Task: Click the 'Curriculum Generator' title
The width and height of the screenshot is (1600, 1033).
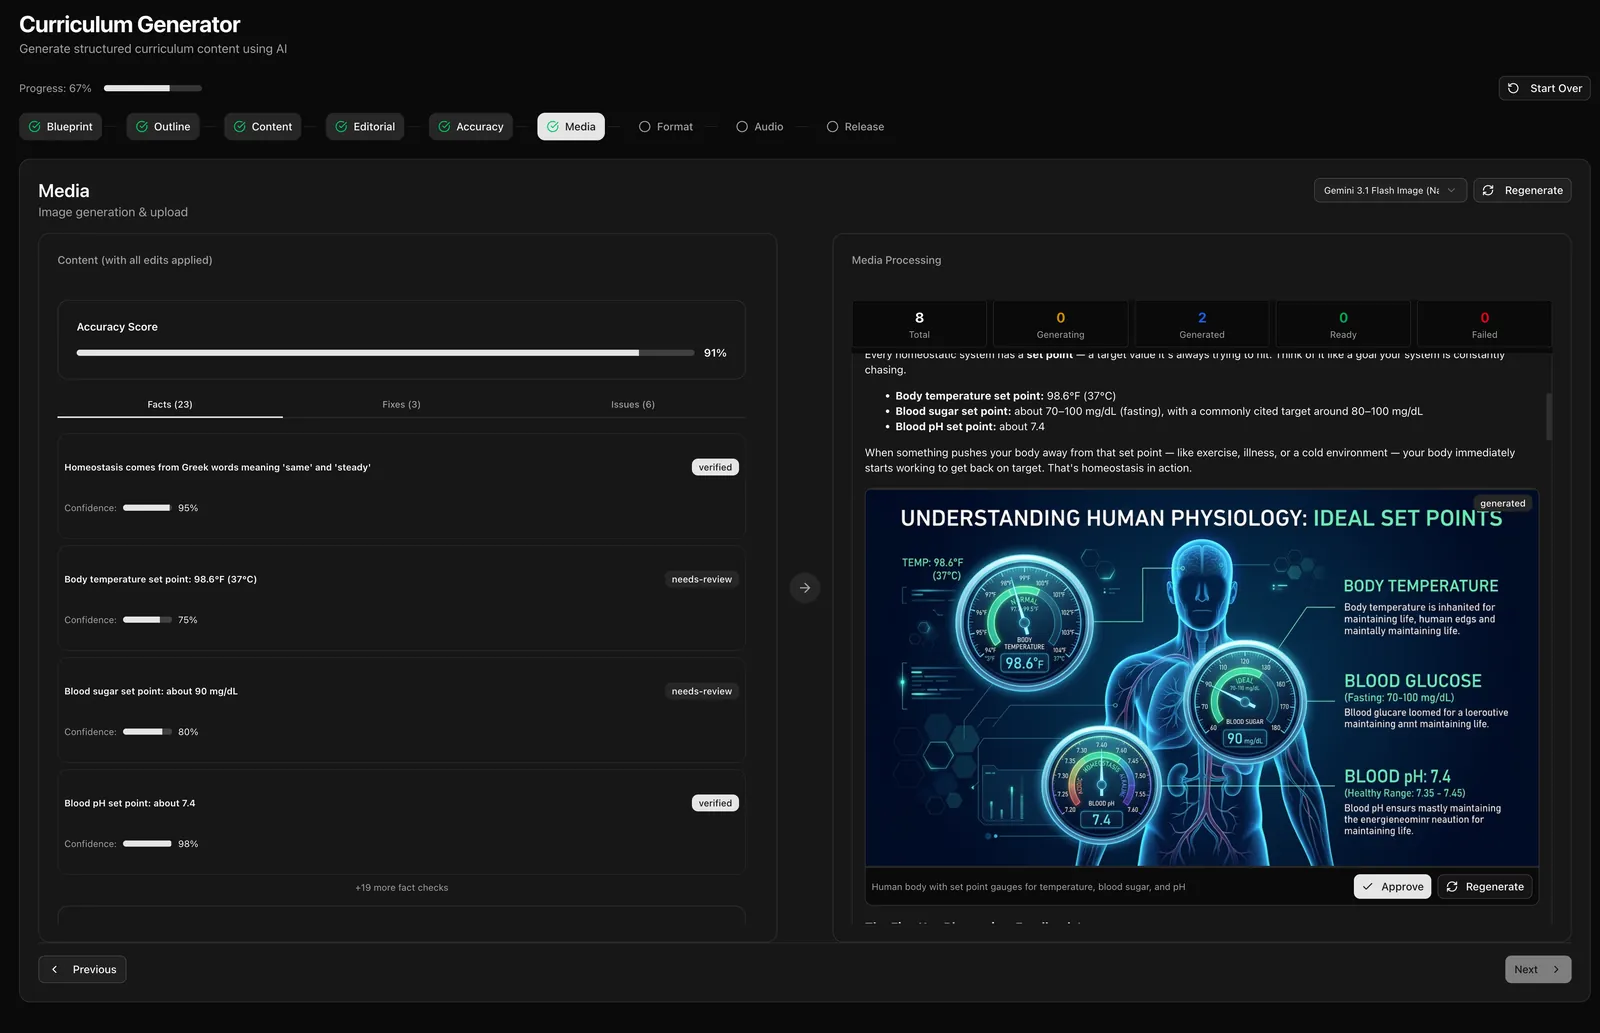Action: 130,24
